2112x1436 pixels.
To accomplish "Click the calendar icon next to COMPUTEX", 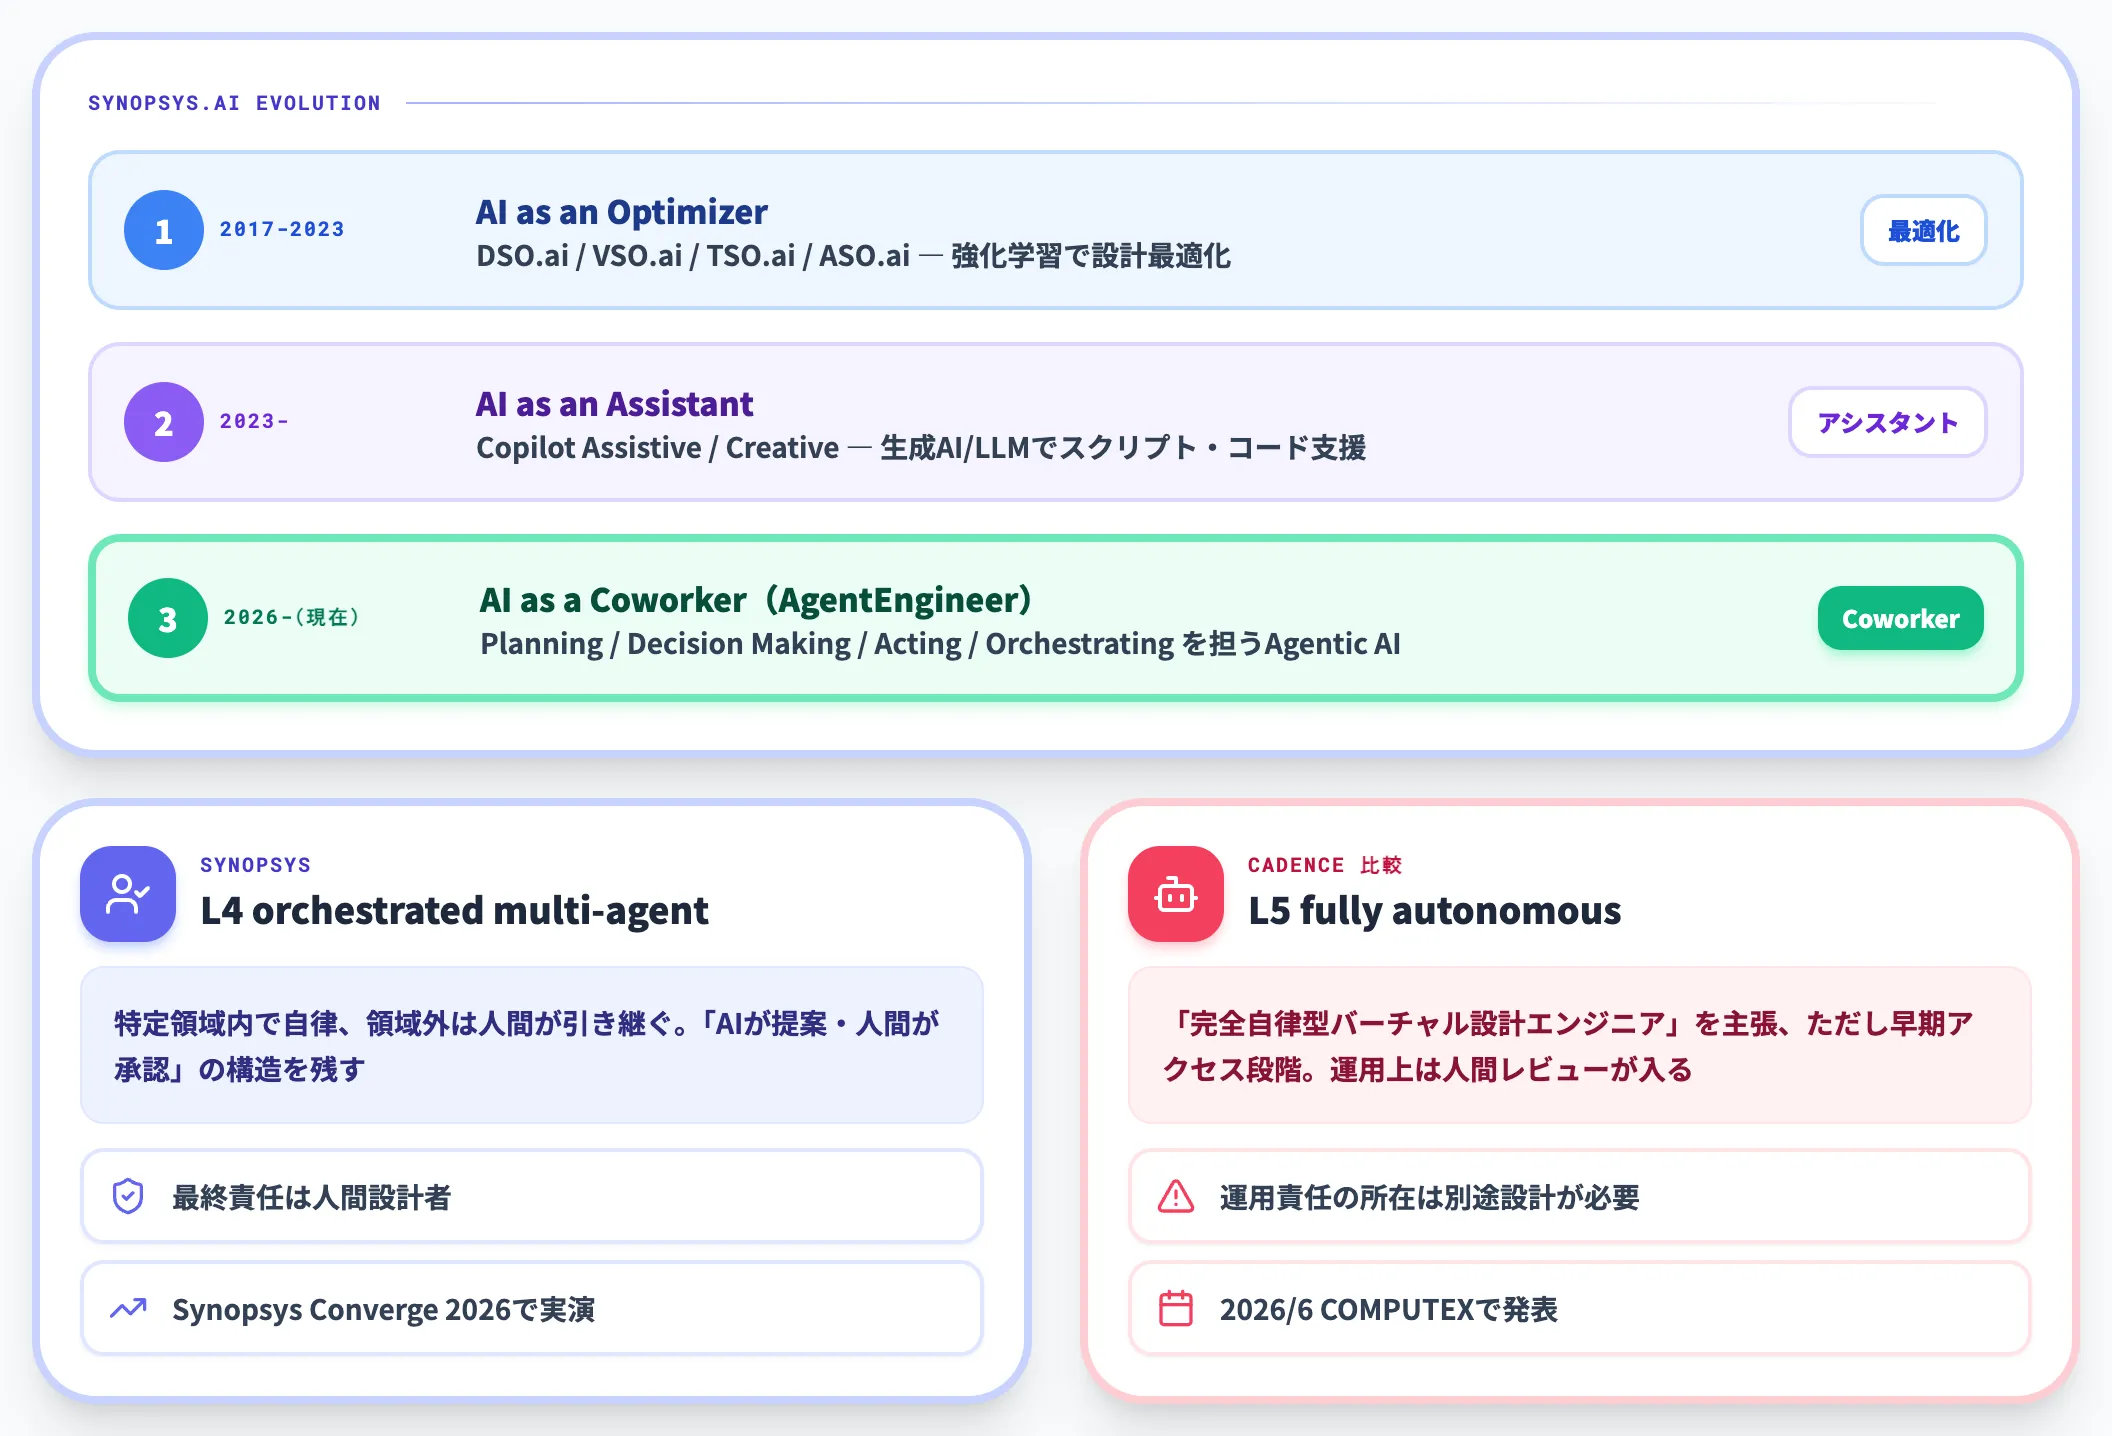I will (1176, 1308).
